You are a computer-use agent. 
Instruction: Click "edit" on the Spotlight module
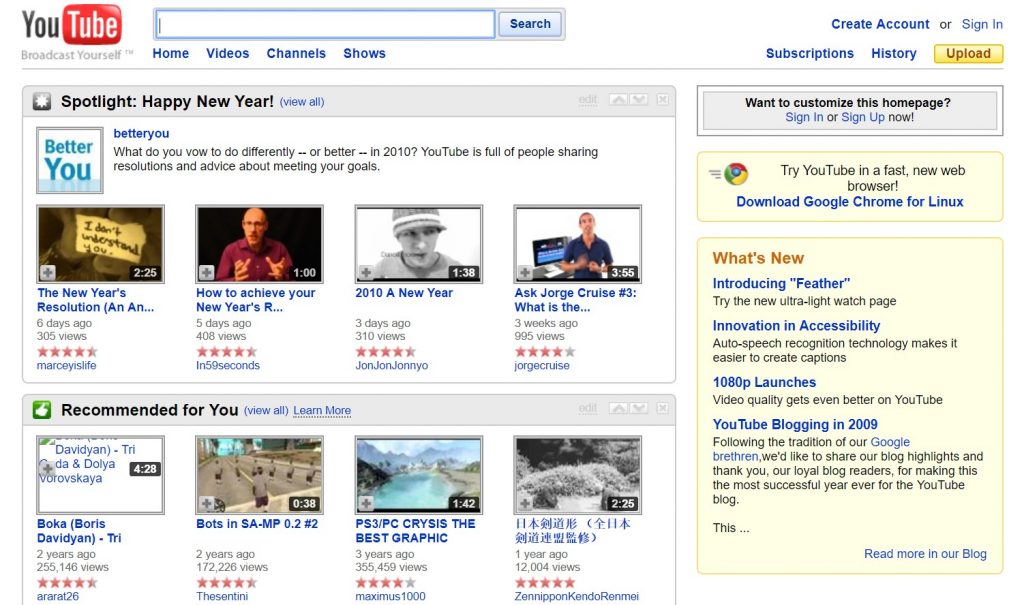(x=587, y=99)
